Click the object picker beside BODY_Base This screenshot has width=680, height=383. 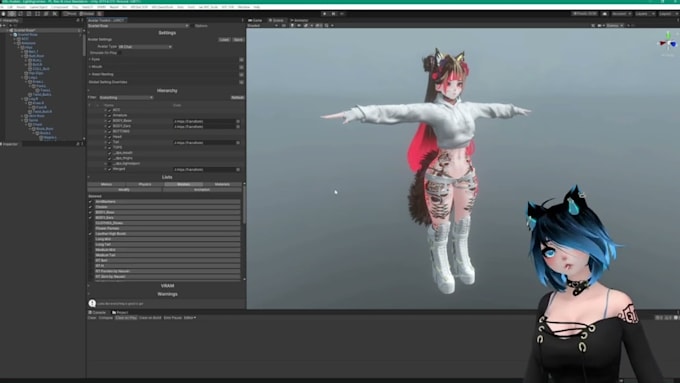pos(238,121)
